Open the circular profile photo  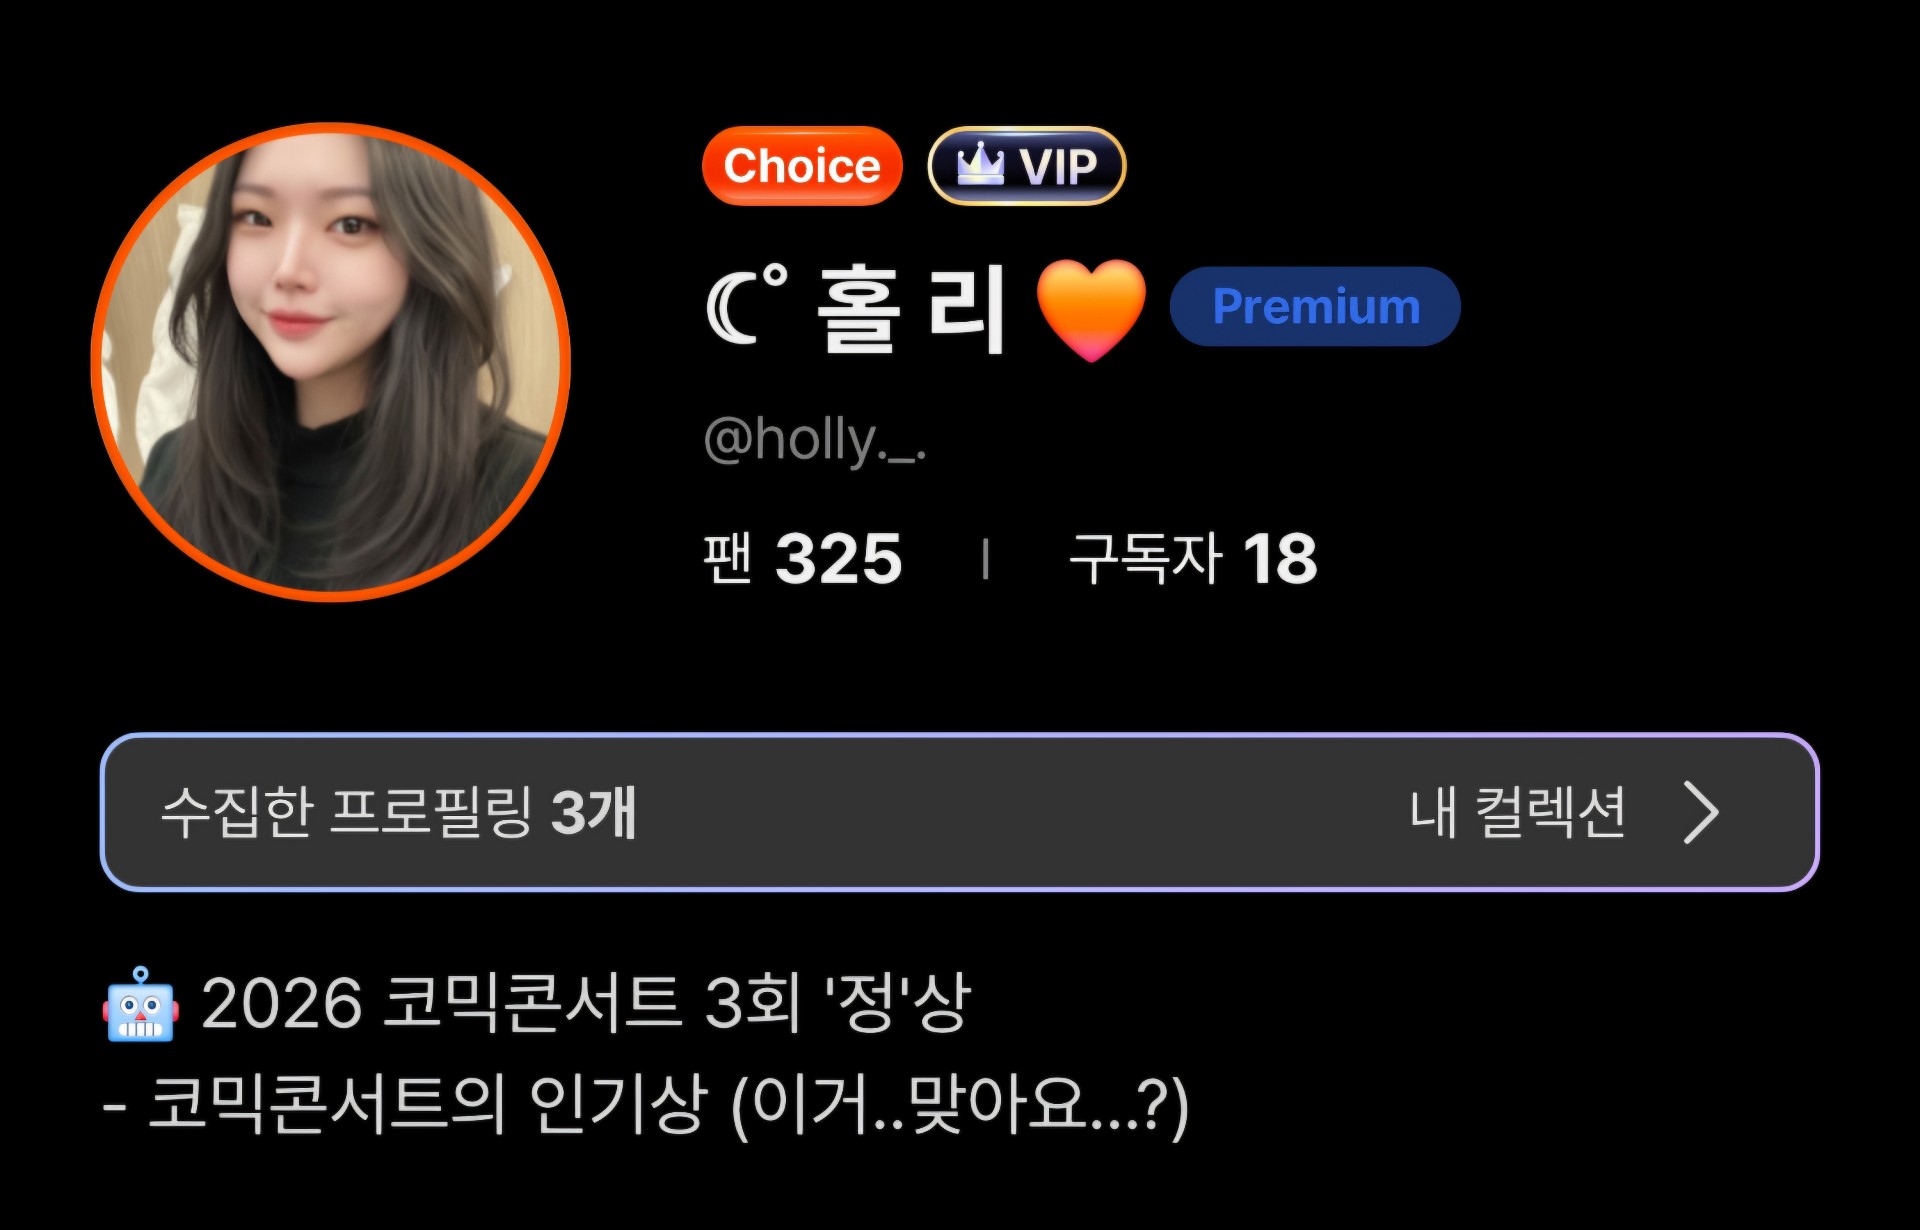331,362
